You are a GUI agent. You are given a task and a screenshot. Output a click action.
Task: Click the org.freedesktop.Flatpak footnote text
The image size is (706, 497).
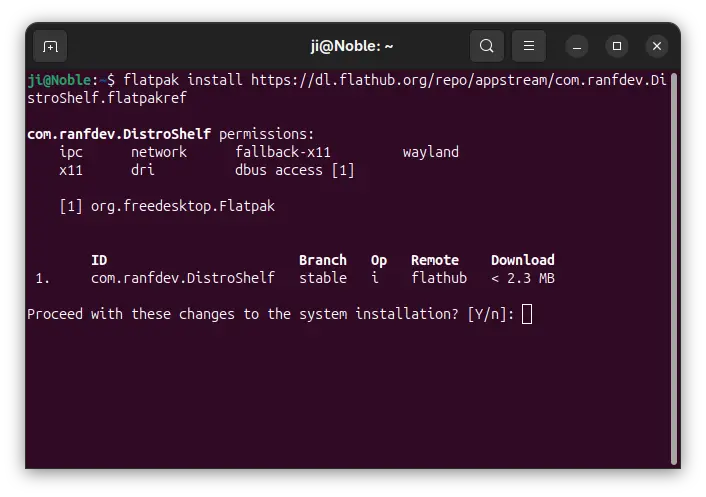(x=183, y=206)
